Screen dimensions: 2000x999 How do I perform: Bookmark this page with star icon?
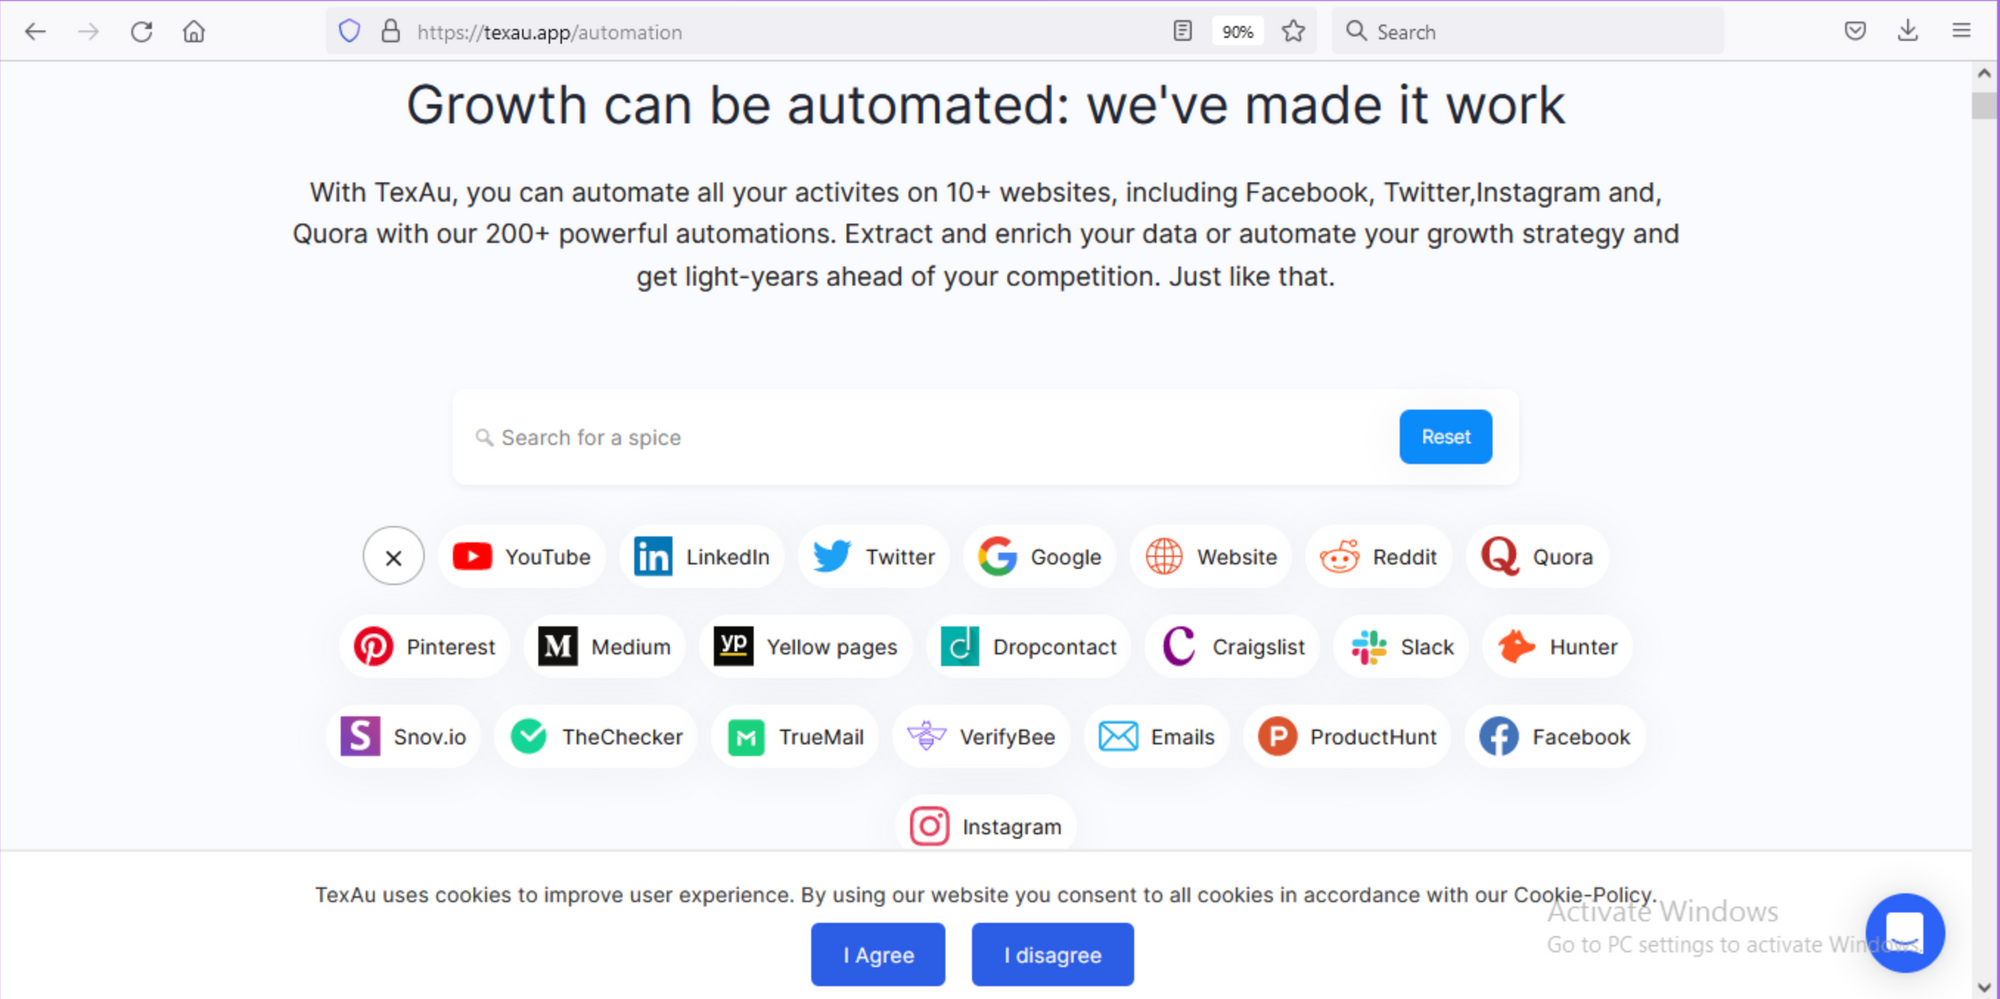click(x=1293, y=32)
